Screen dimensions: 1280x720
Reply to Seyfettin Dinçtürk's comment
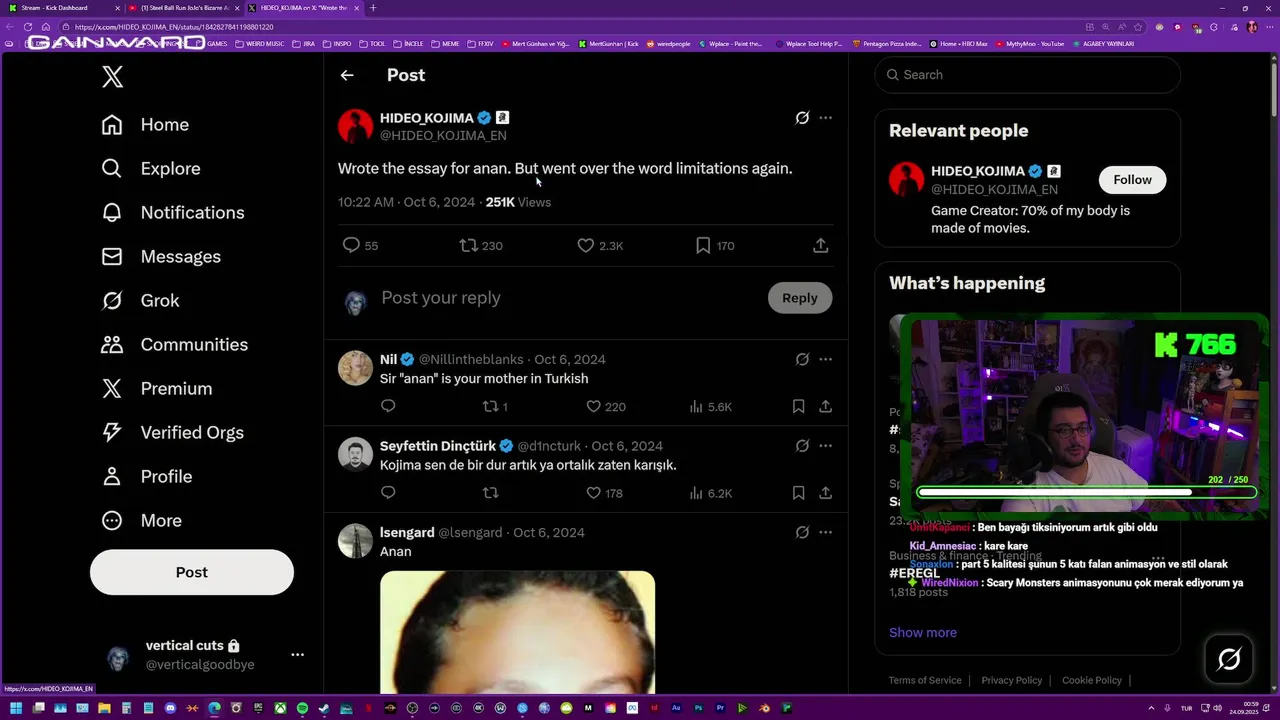388,492
